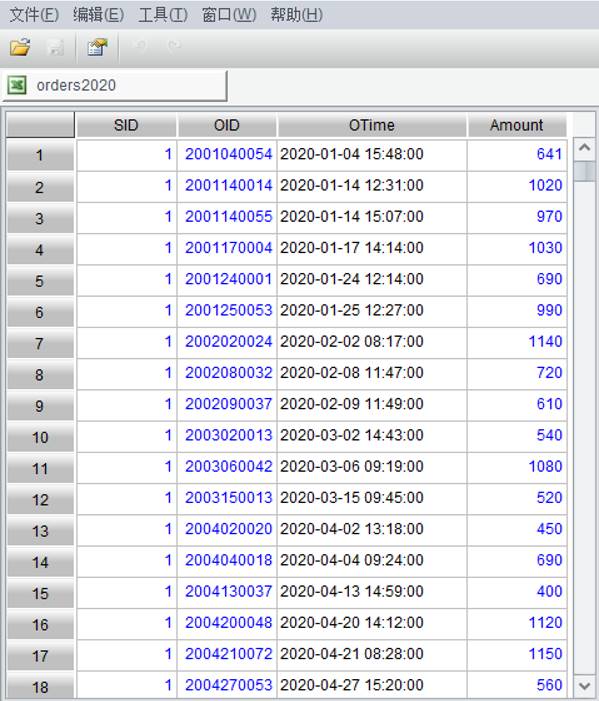
Task: Click the undo arrow icon
Action: tap(141, 46)
